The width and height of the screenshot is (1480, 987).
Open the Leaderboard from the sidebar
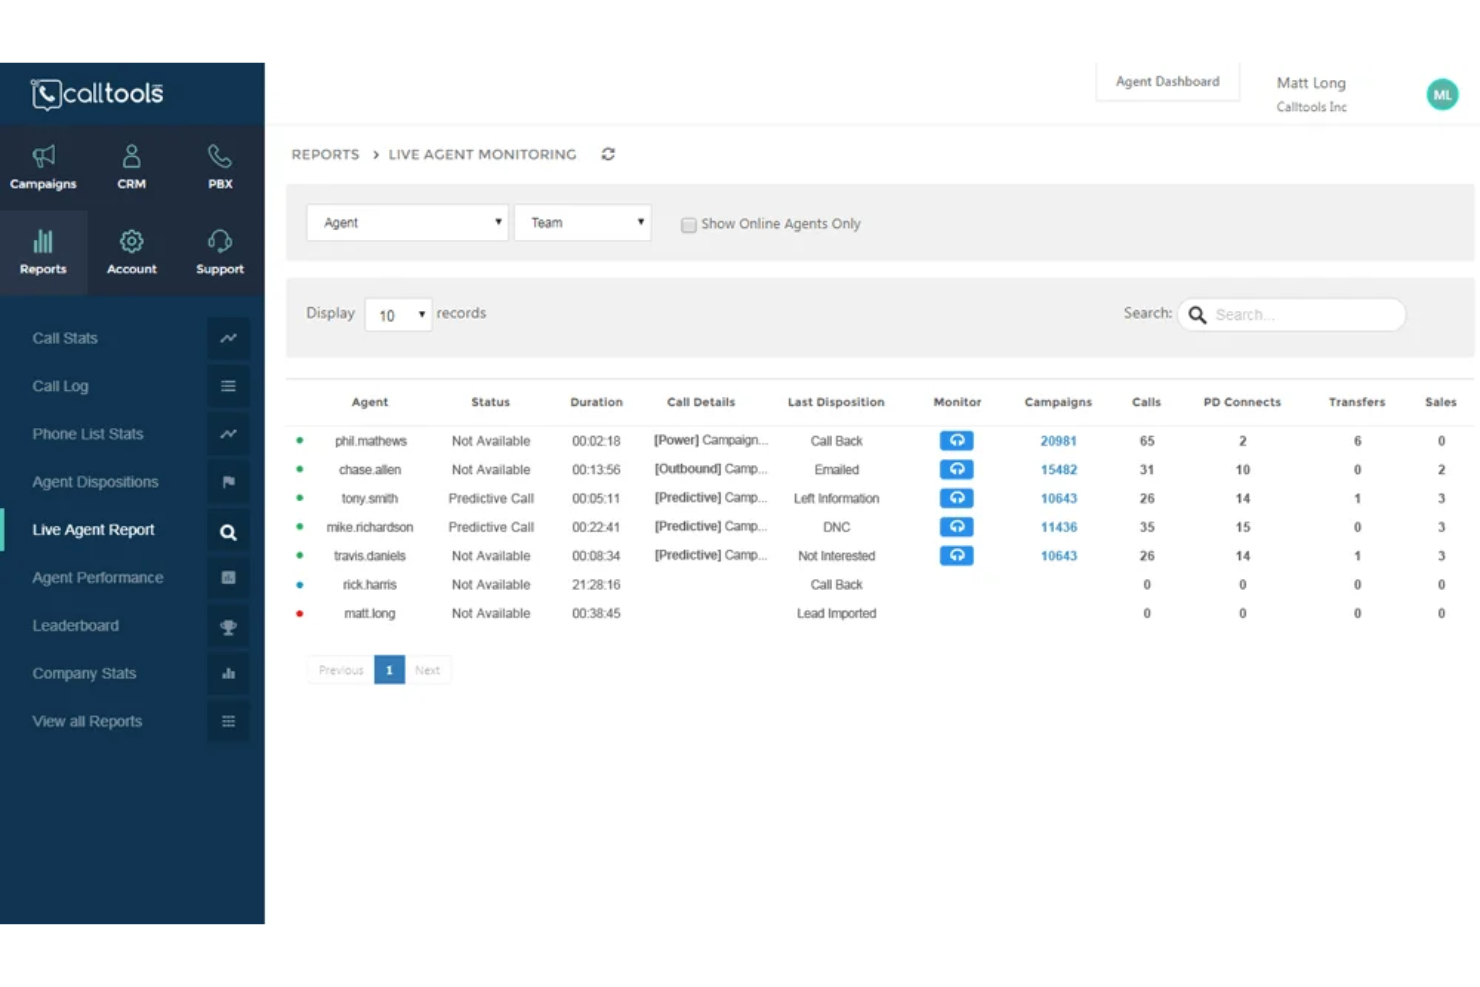75,625
